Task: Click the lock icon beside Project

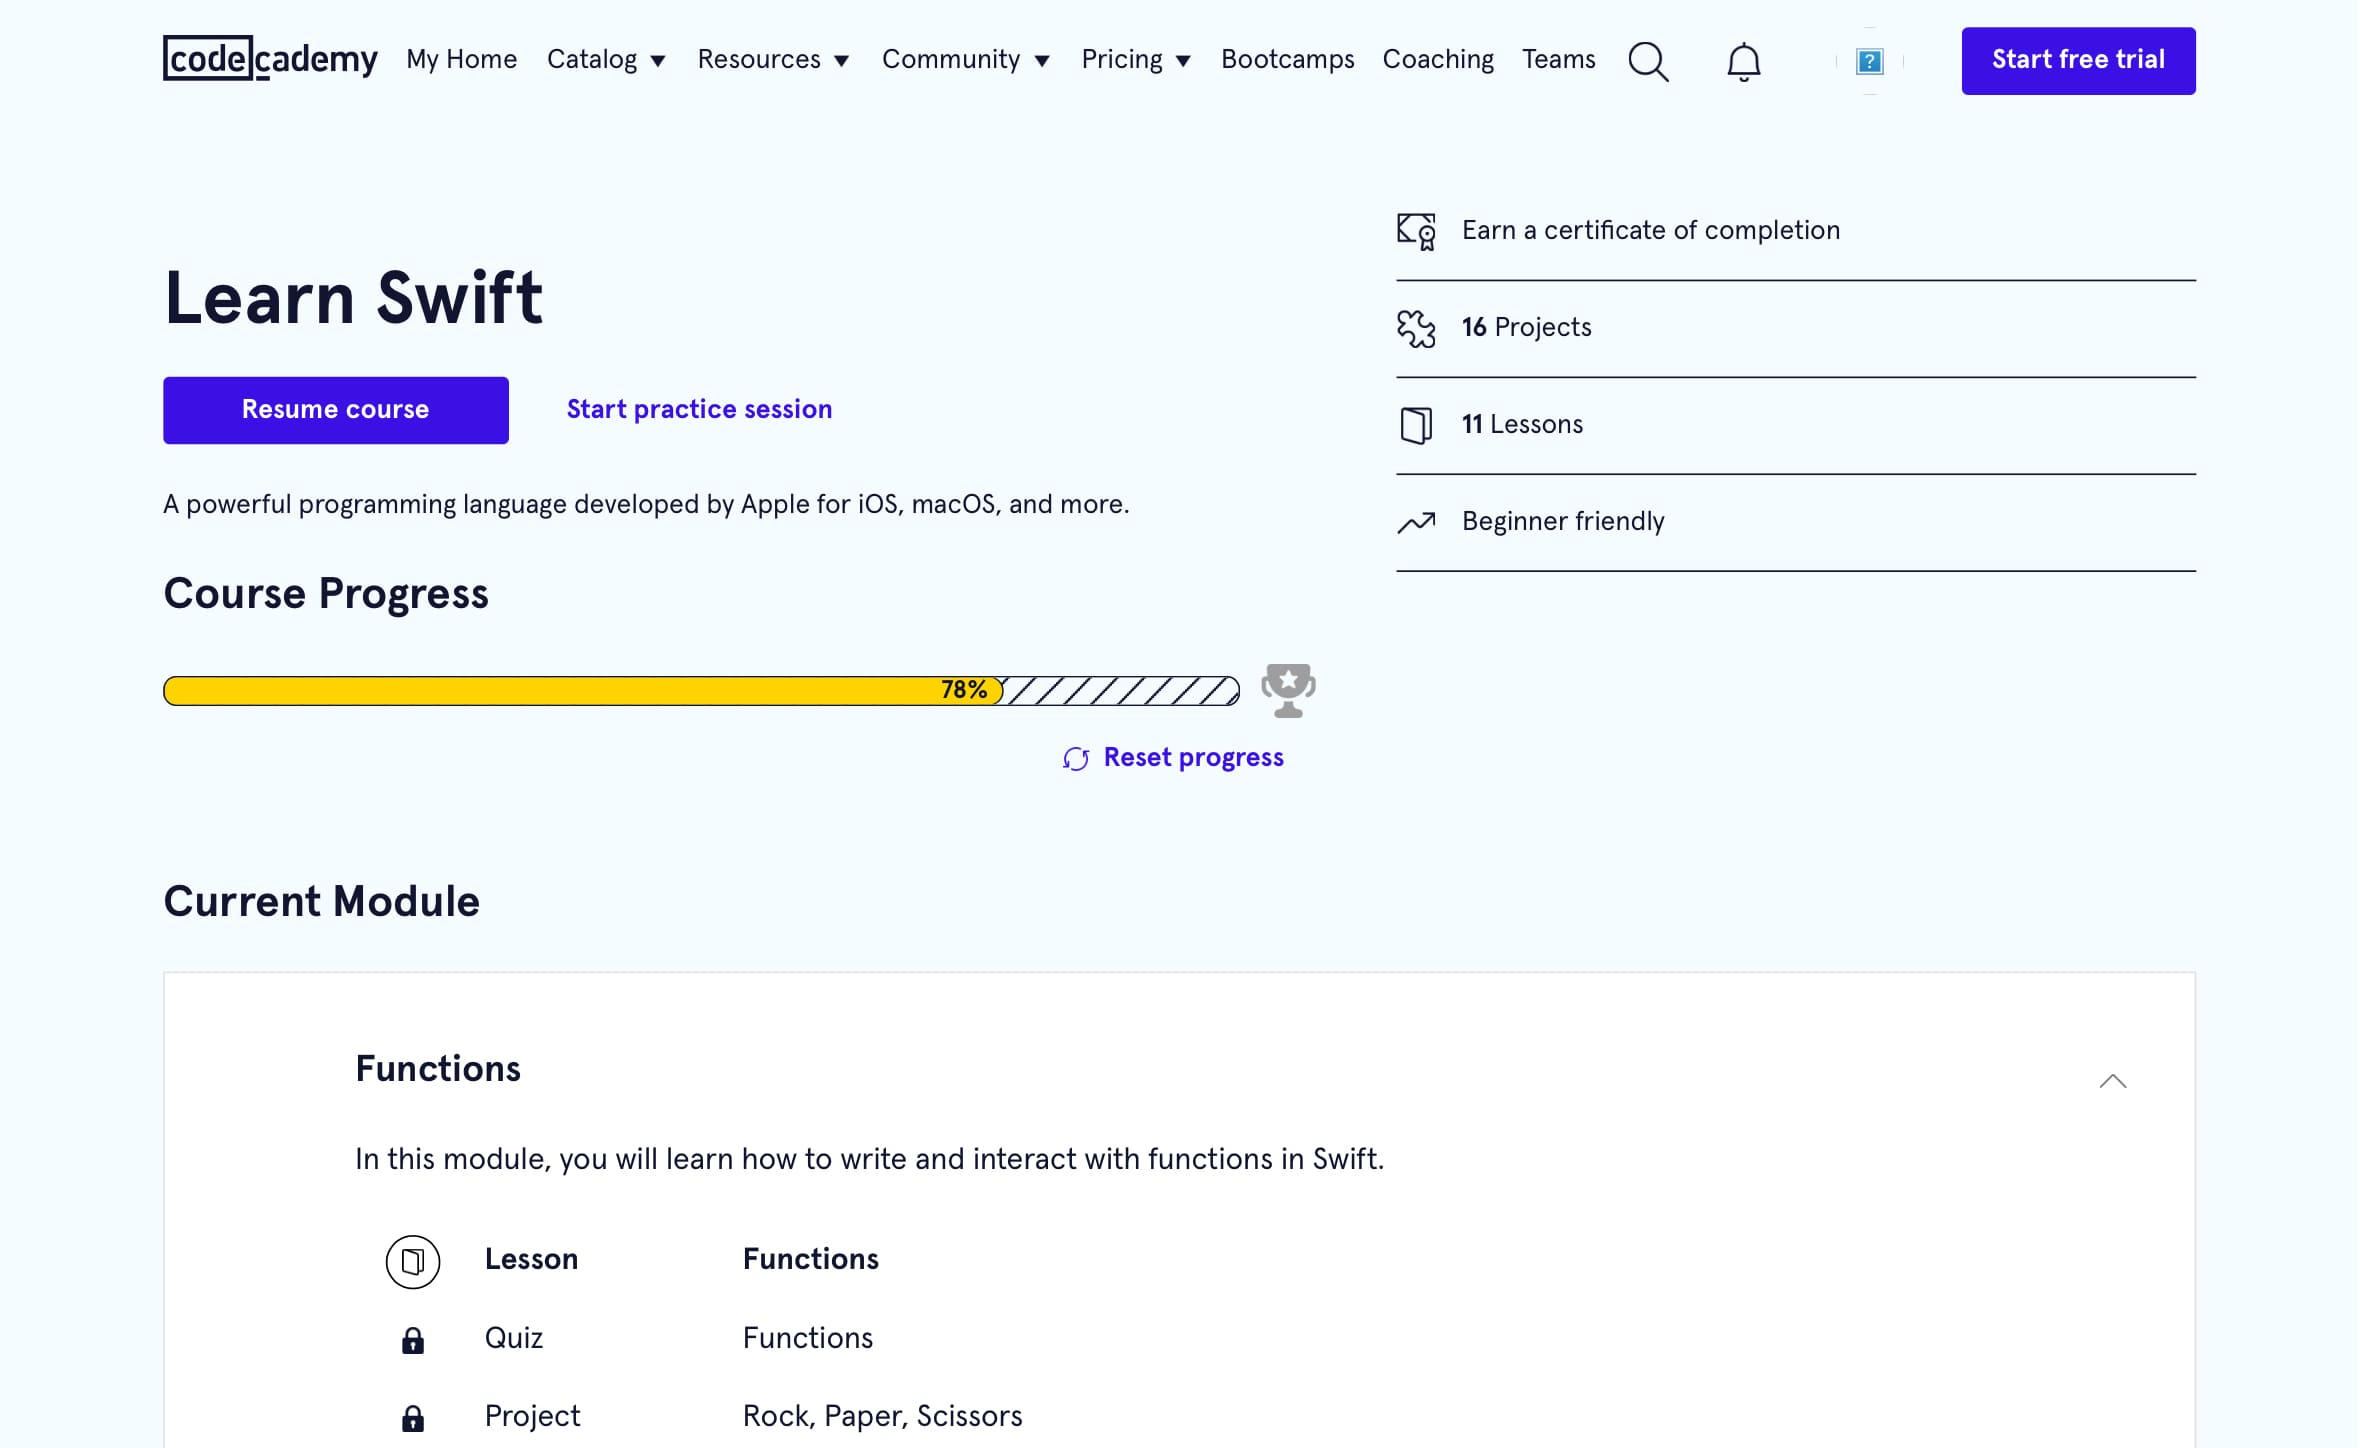Action: coord(413,1418)
